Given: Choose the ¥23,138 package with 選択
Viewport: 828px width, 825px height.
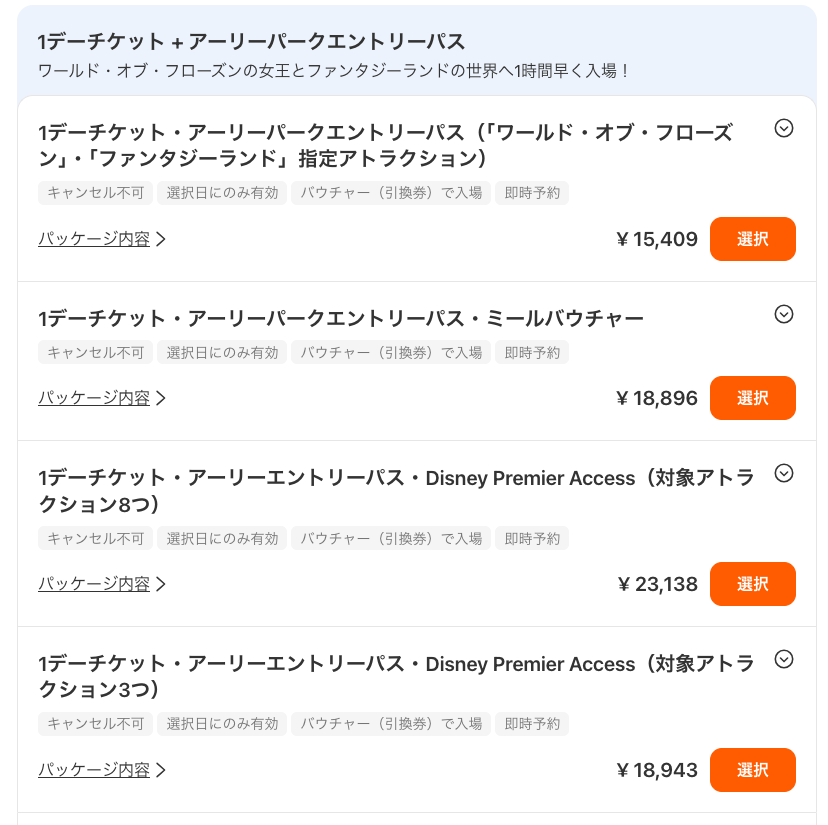Looking at the screenshot, I should [x=752, y=584].
